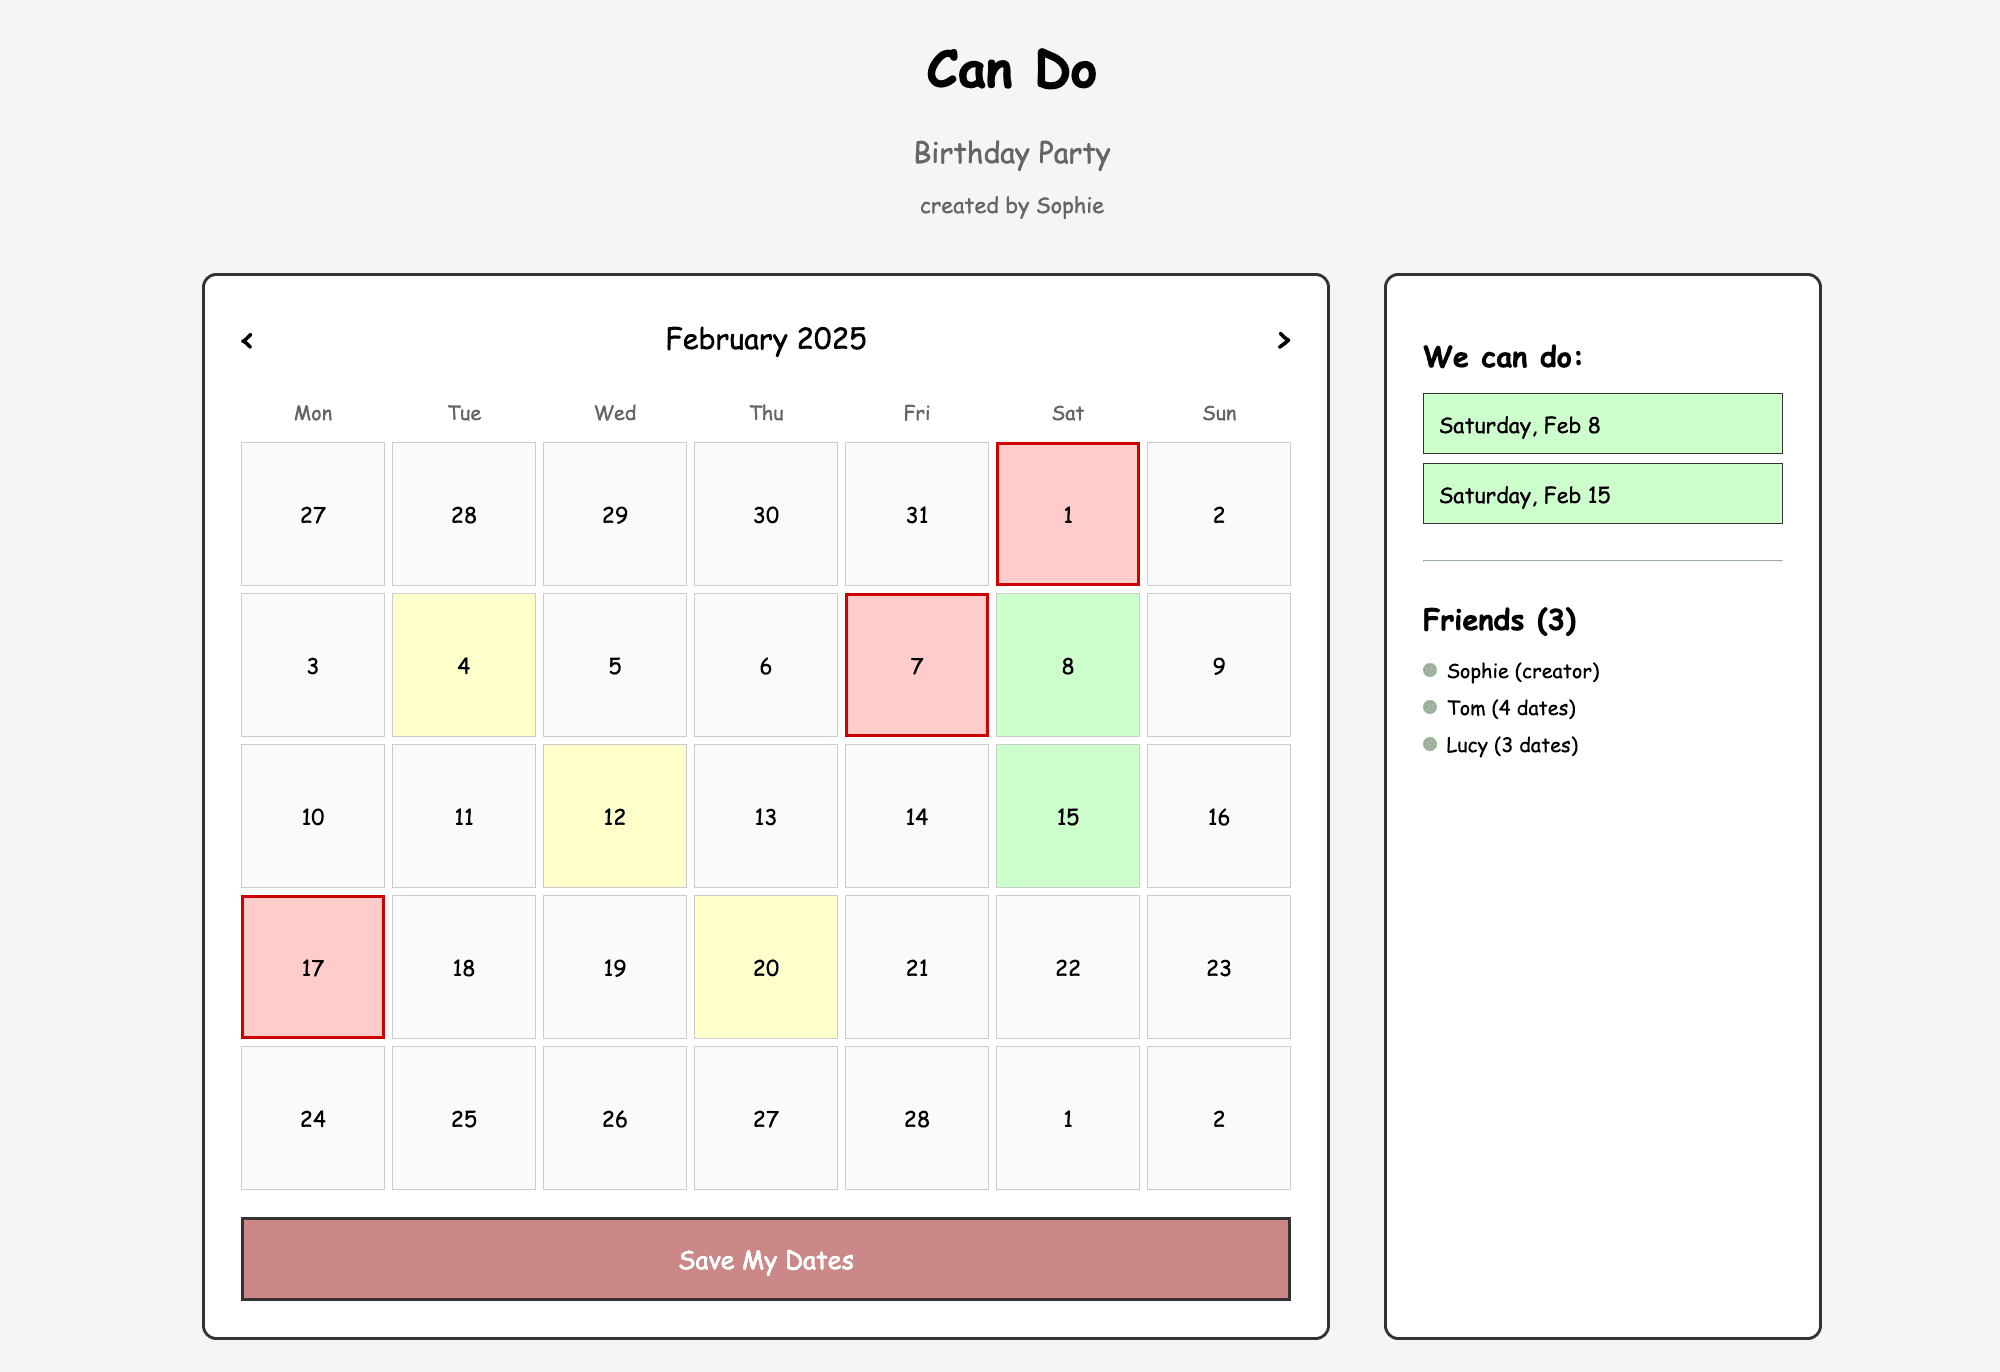Go to the previous month arrow
2000x1372 pixels.
247,341
